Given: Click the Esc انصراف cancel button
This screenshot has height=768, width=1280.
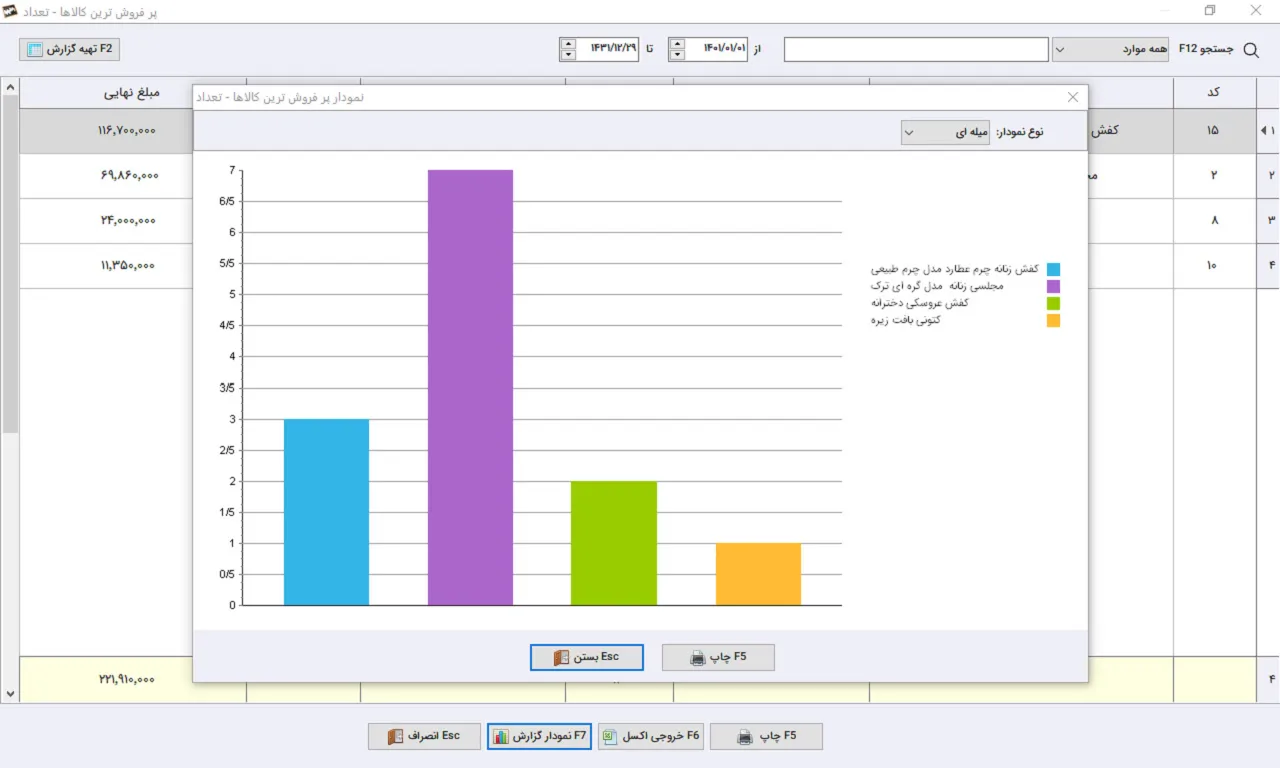Looking at the screenshot, I should tap(424, 736).
